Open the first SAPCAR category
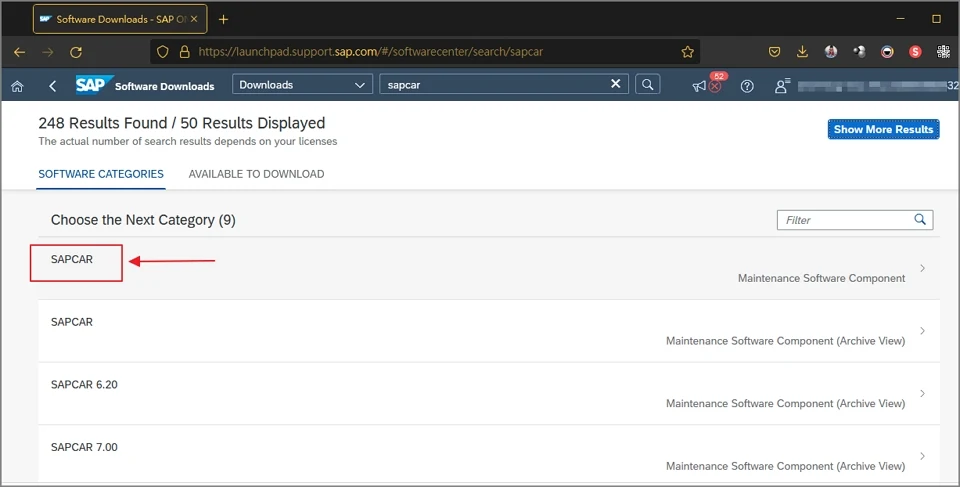The width and height of the screenshot is (960, 487). coord(489,268)
